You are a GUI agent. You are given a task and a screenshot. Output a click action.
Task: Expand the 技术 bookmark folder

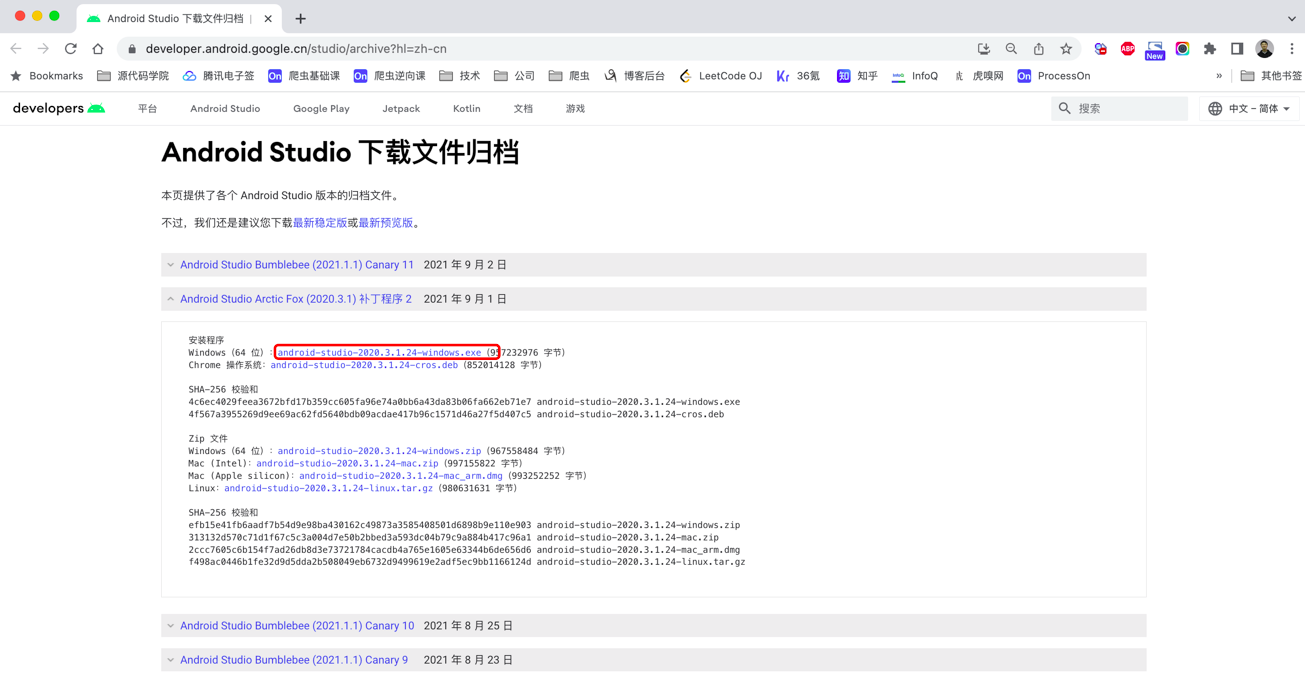click(460, 76)
